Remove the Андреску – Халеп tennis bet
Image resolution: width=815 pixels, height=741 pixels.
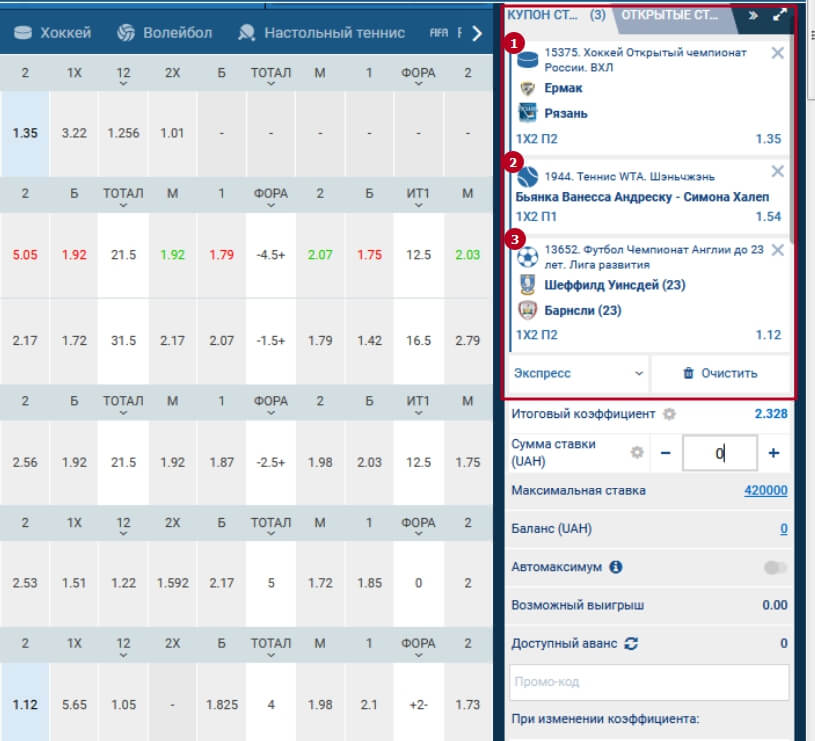point(778,172)
